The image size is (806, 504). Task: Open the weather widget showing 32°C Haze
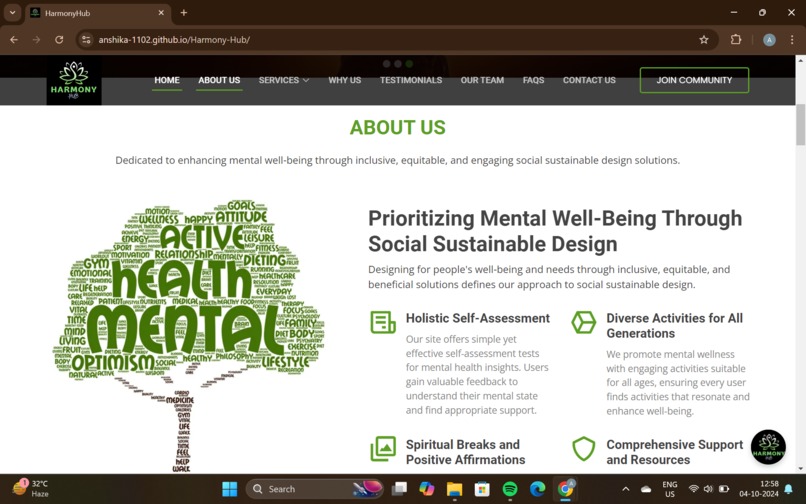click(x=31, y=488)
